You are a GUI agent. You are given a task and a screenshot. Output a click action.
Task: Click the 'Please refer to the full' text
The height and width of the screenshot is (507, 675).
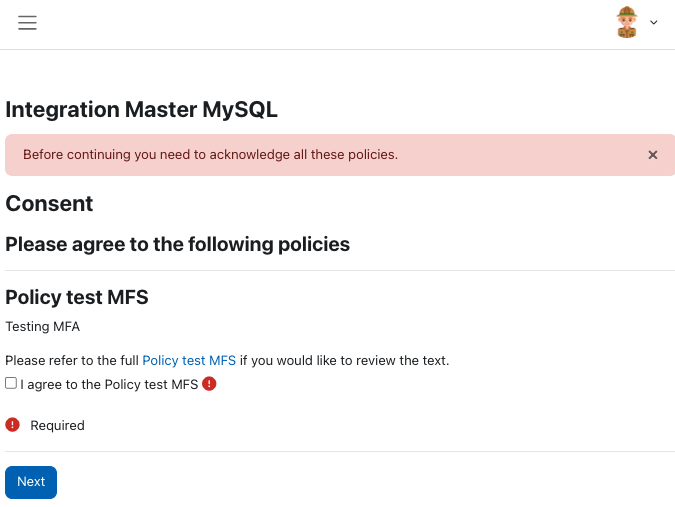tap(72, 360)
